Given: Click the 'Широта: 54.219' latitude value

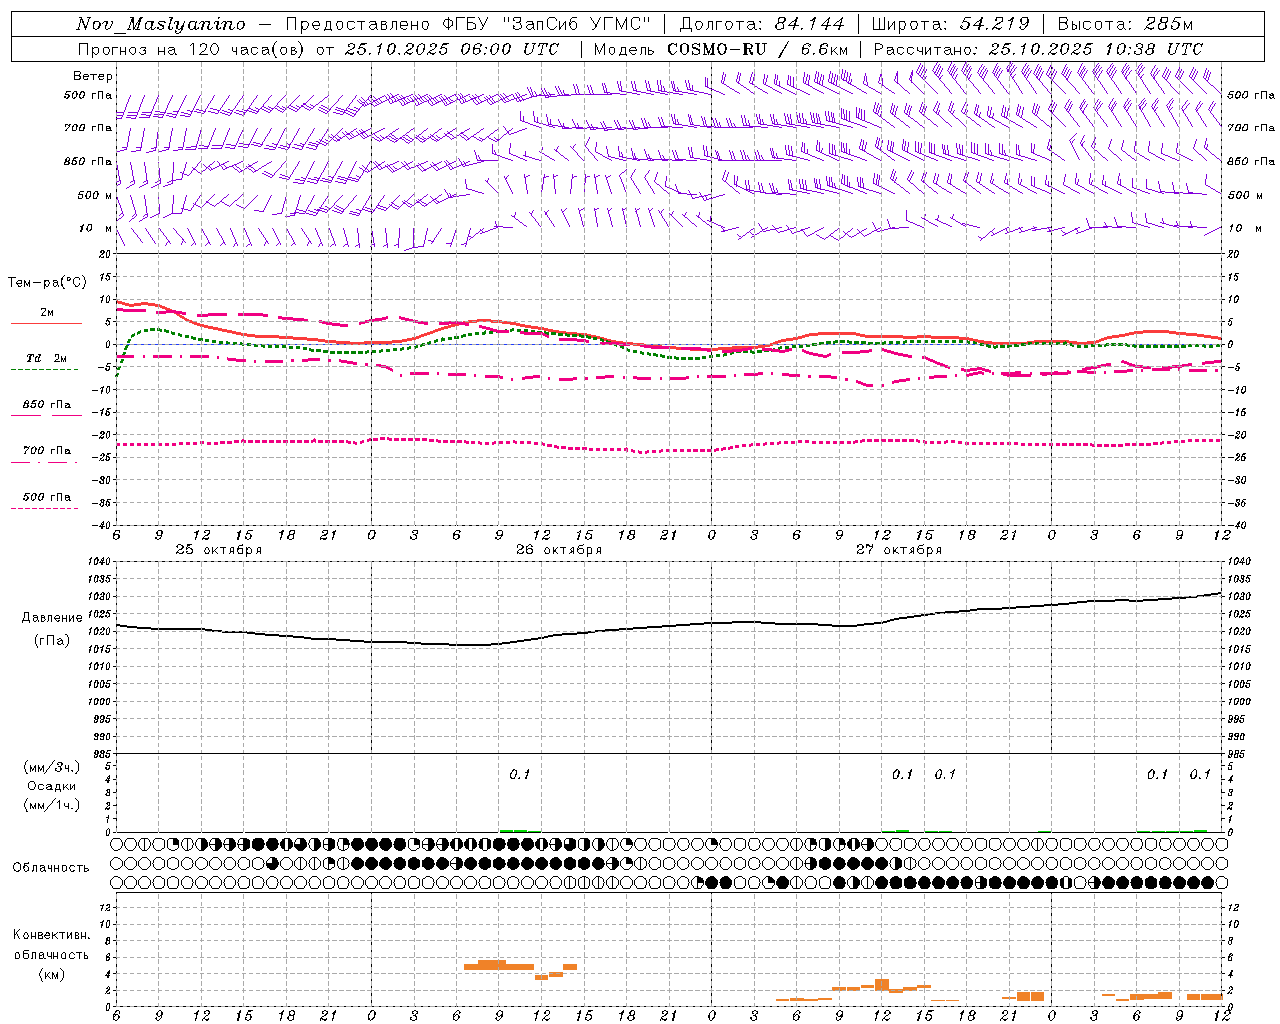Looking at the screenshot, I should pyautogui.click(x=951, y=25).
